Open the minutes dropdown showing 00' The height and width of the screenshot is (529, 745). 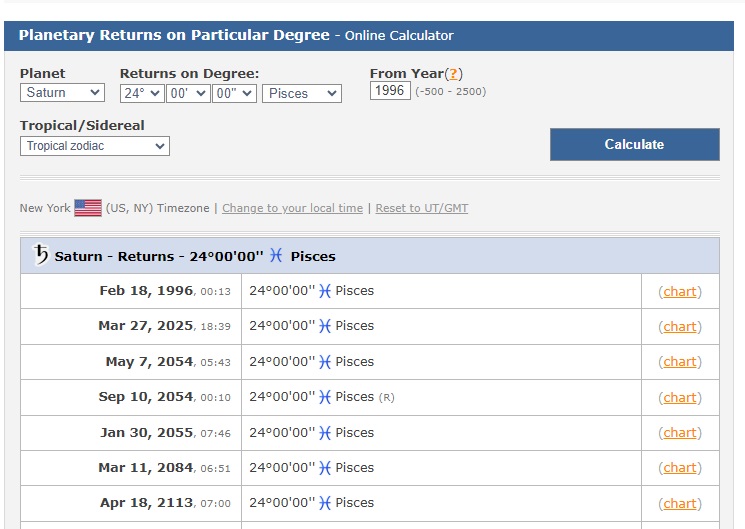187,93
